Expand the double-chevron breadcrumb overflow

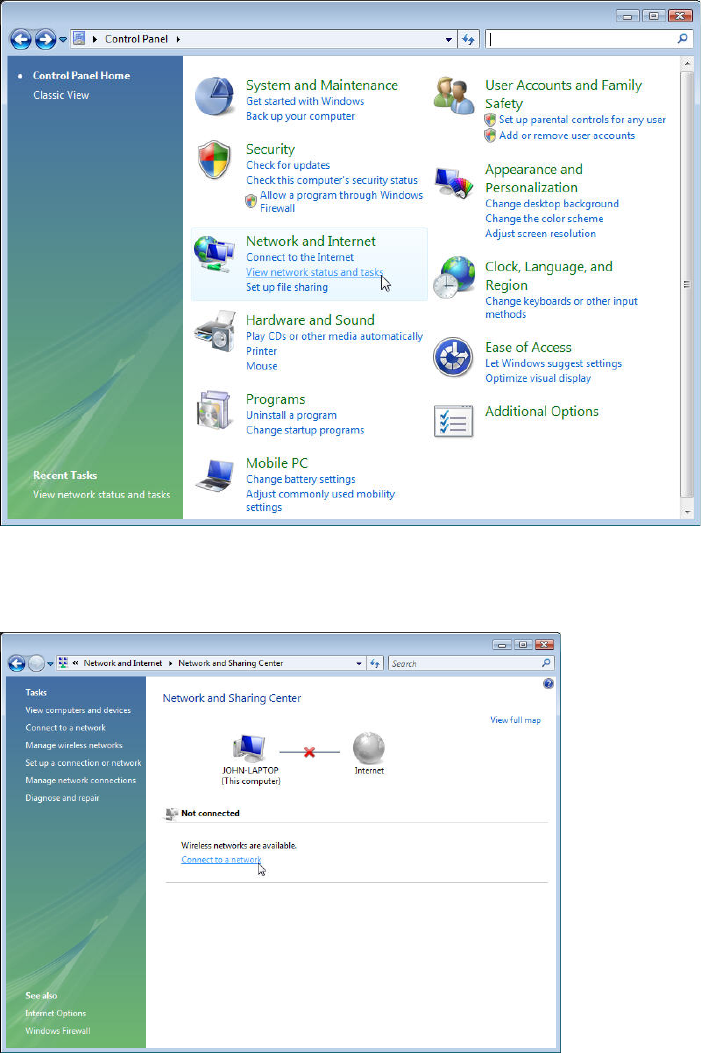click(76, 663)
